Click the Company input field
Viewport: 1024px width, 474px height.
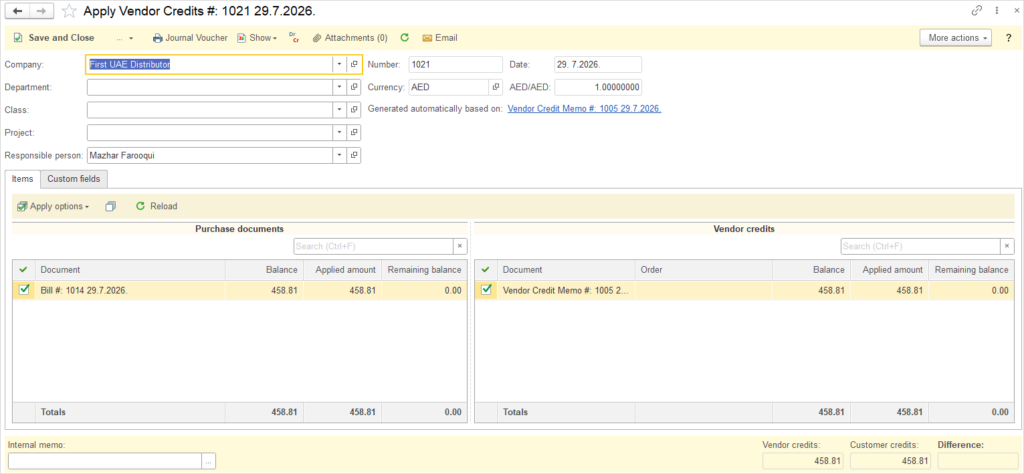click(x=209, y=65)
